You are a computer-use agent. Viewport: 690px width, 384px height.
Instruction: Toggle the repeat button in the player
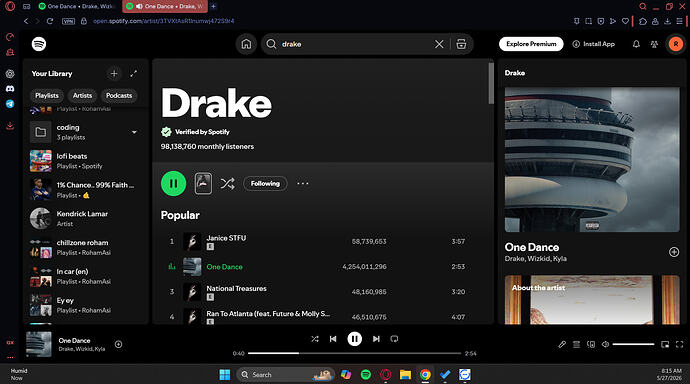(x=394, y=339)
